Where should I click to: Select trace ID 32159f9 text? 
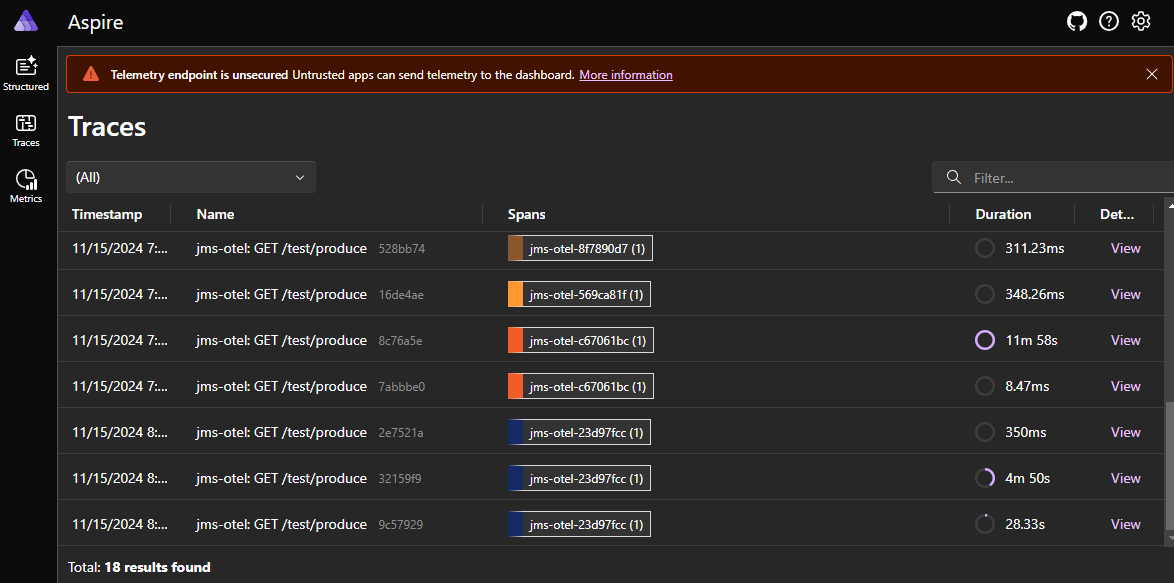[400, 479]
